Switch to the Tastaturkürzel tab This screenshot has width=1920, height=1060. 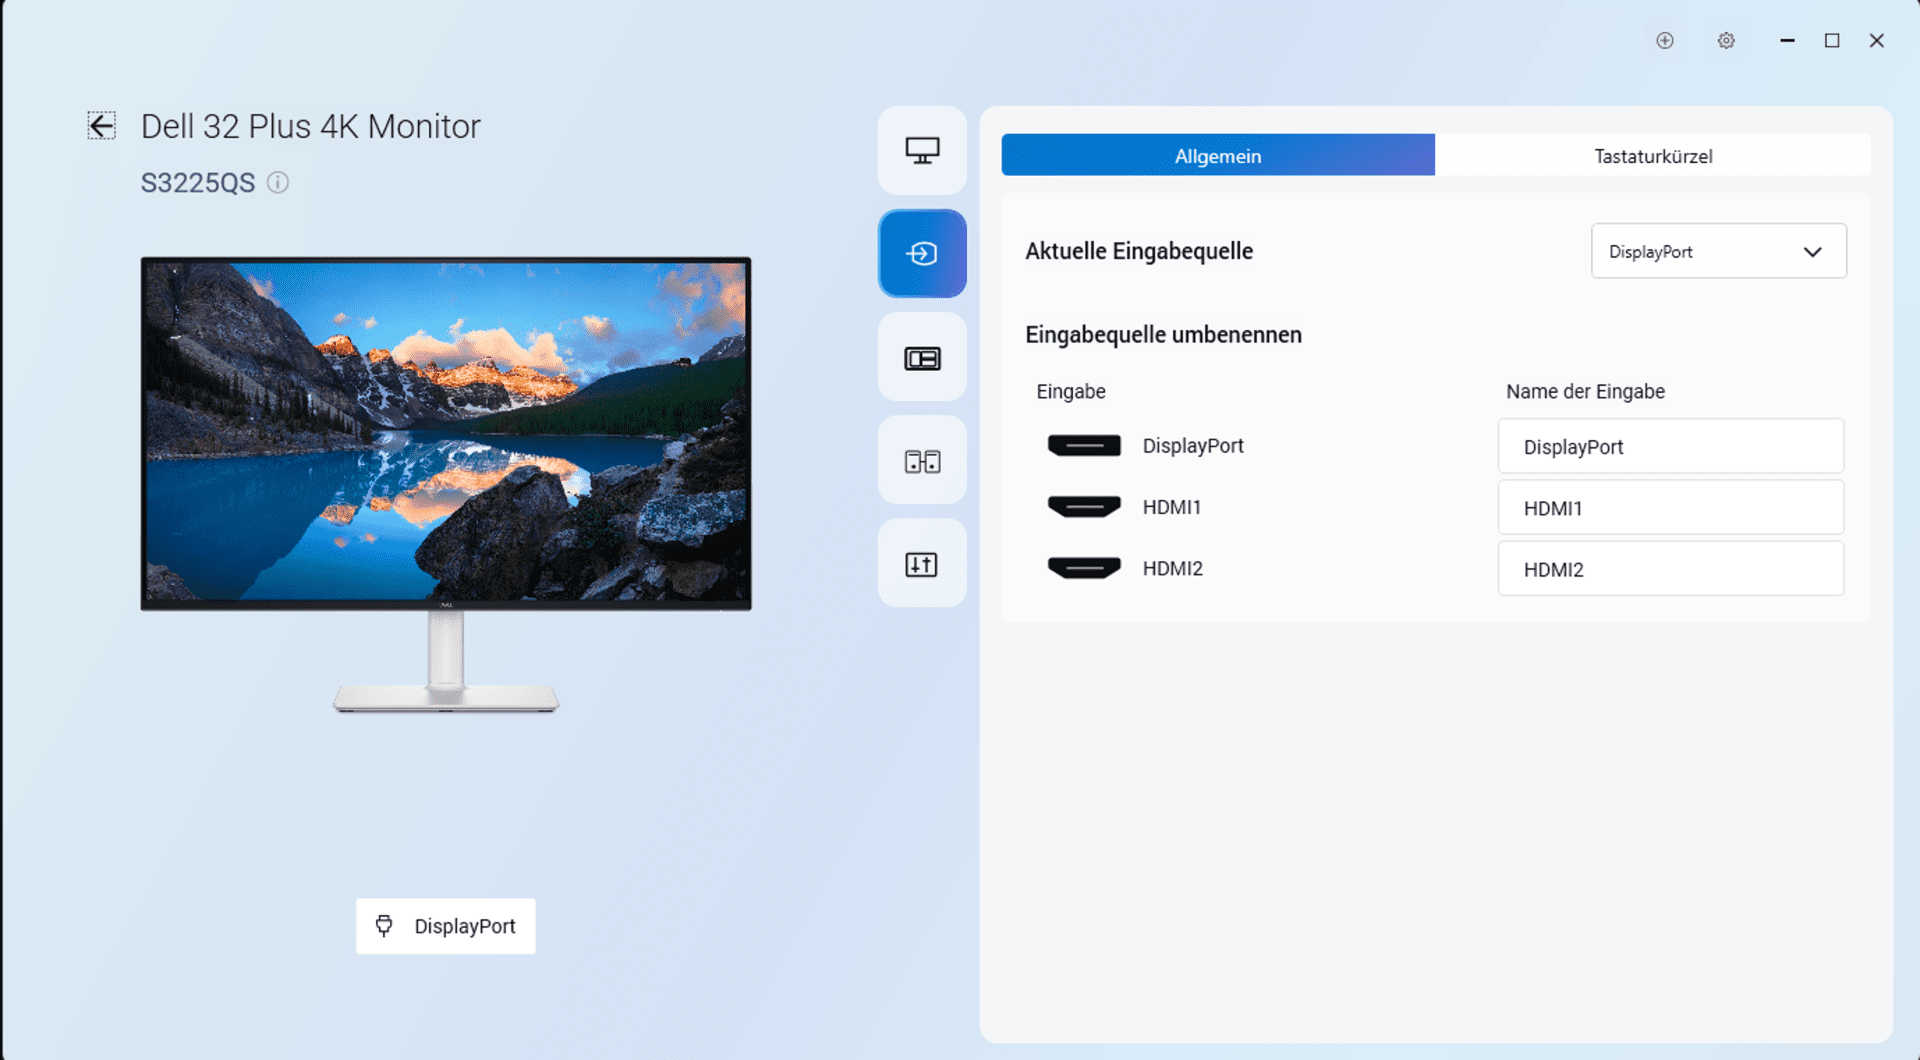(1653, 155)
